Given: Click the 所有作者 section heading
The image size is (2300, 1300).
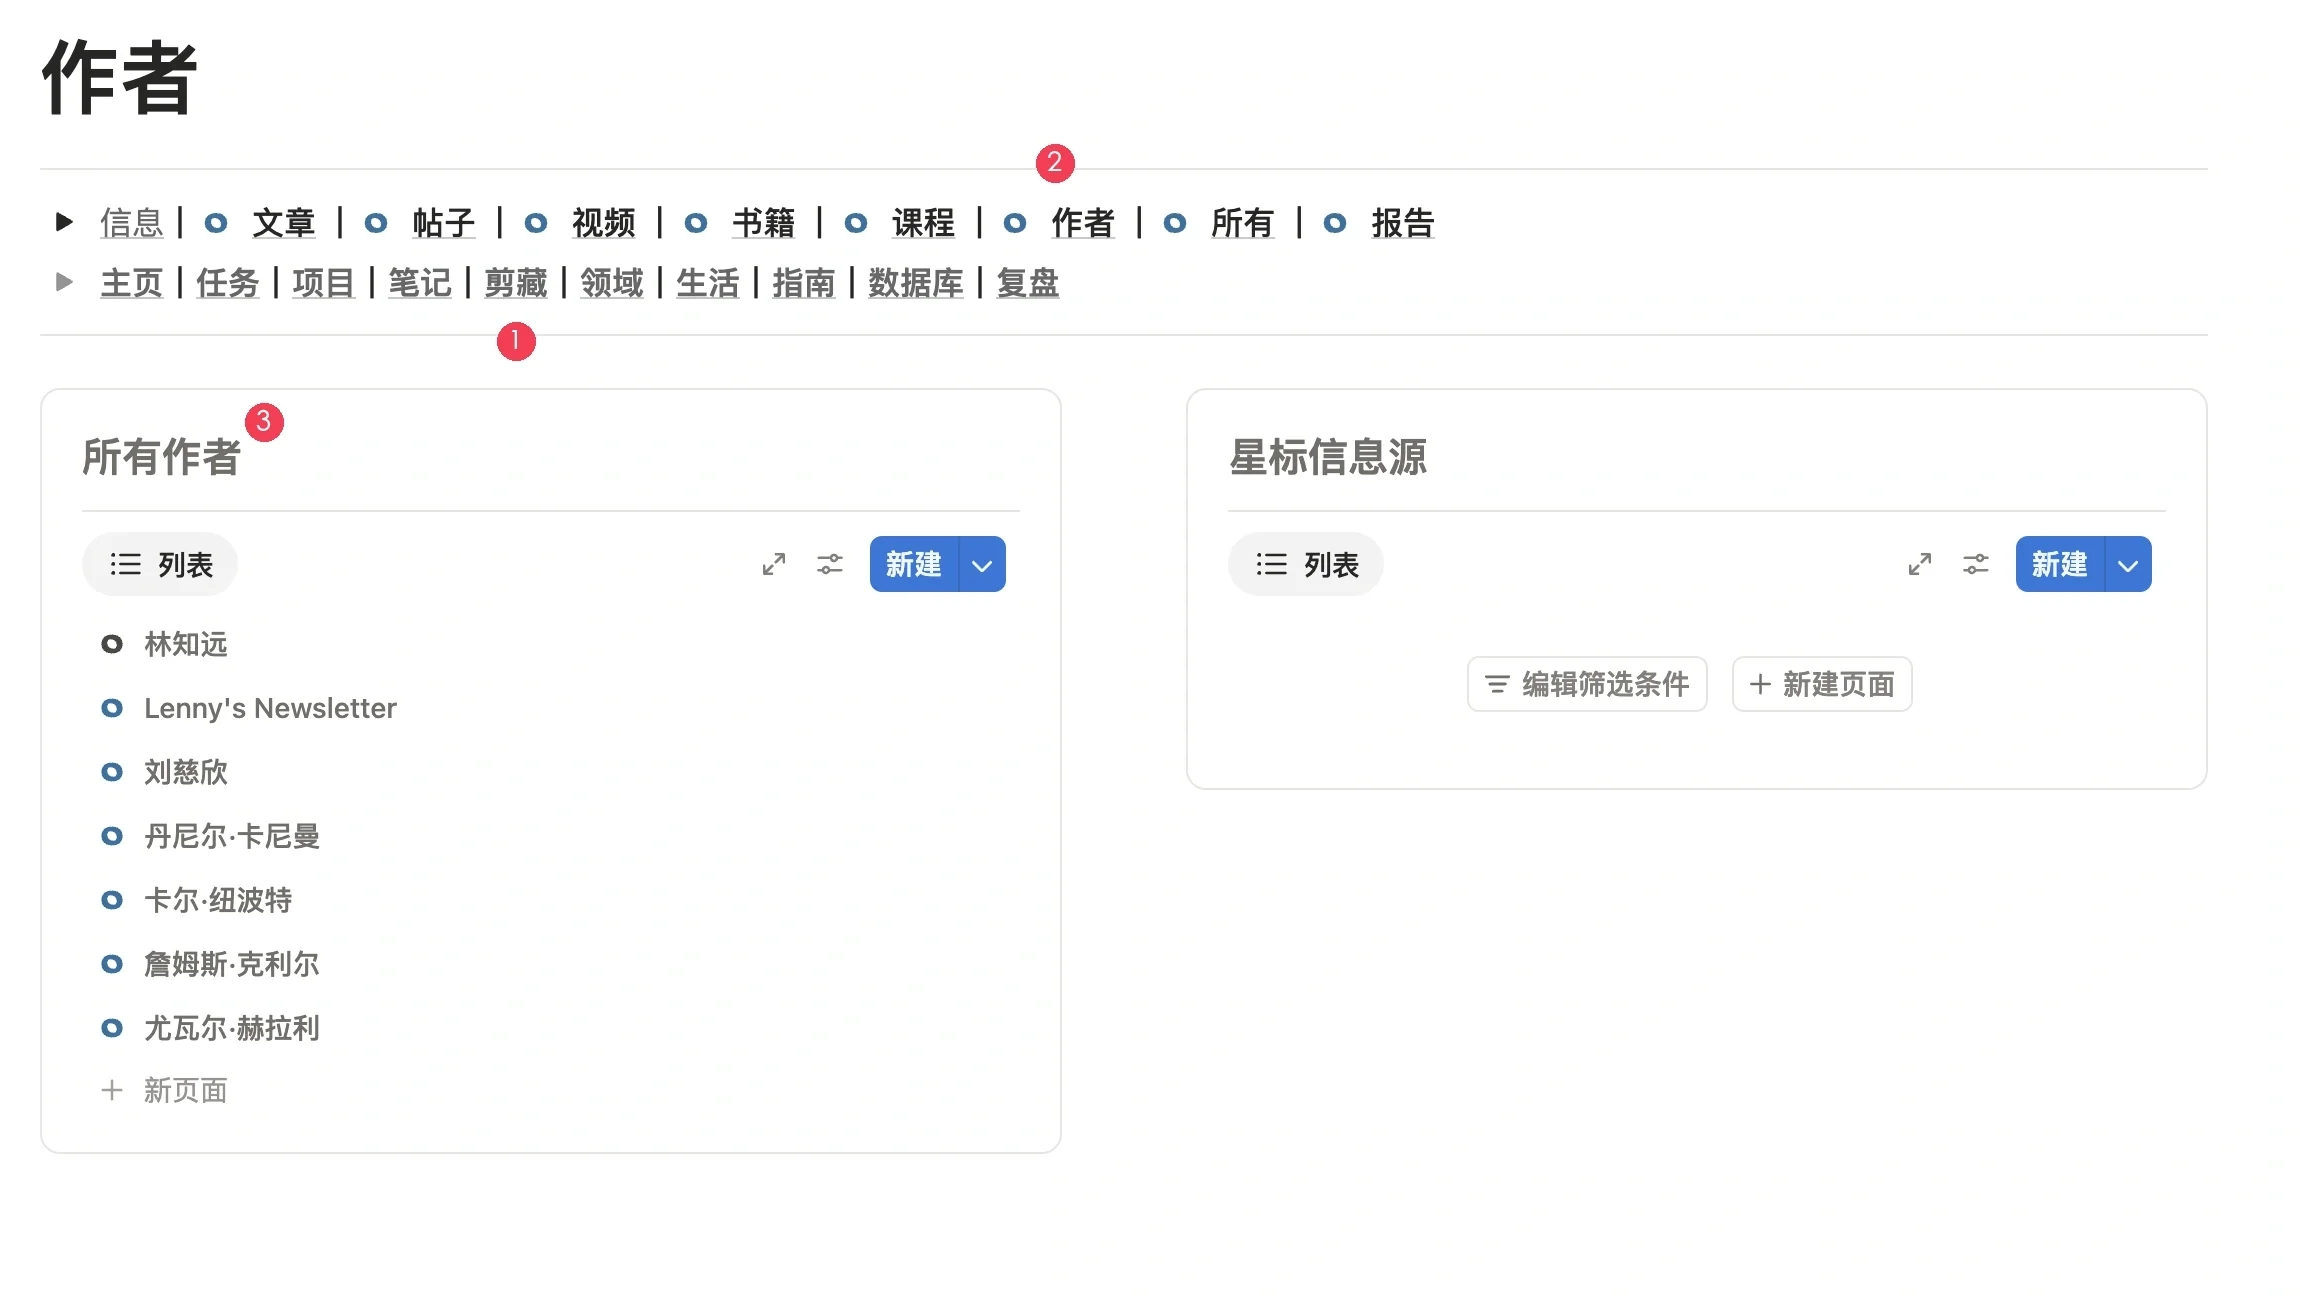Looking at the screenshot, I should 161,457.
